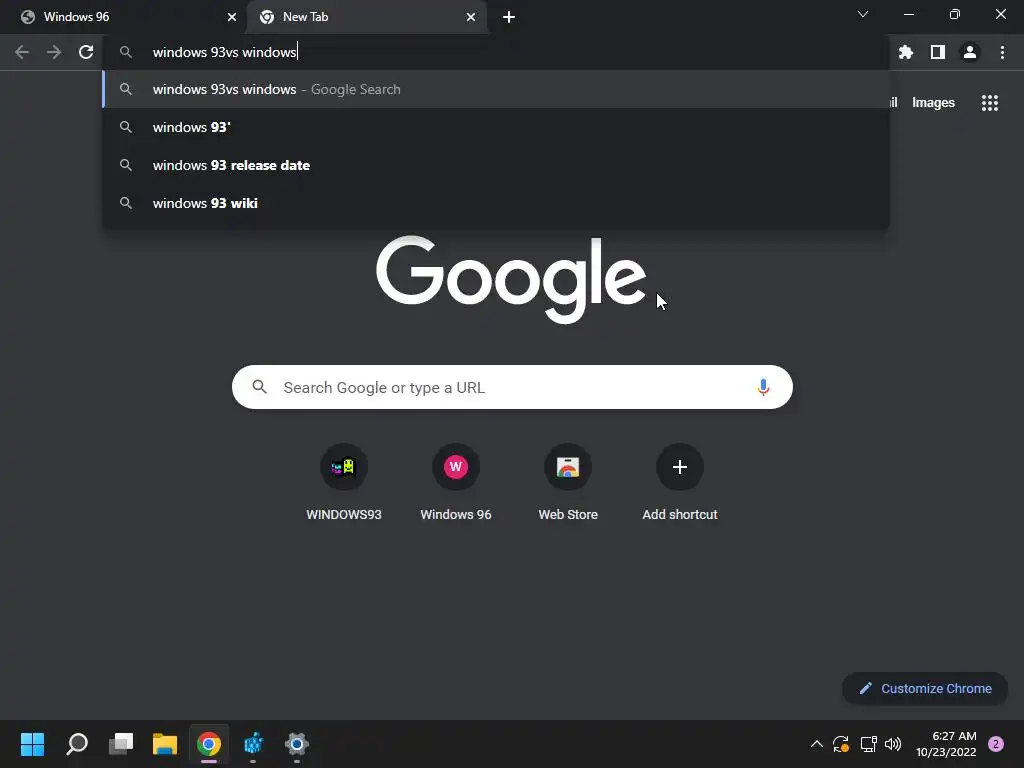Open the Images link
1024x768 pixels.
coord(933,103)
